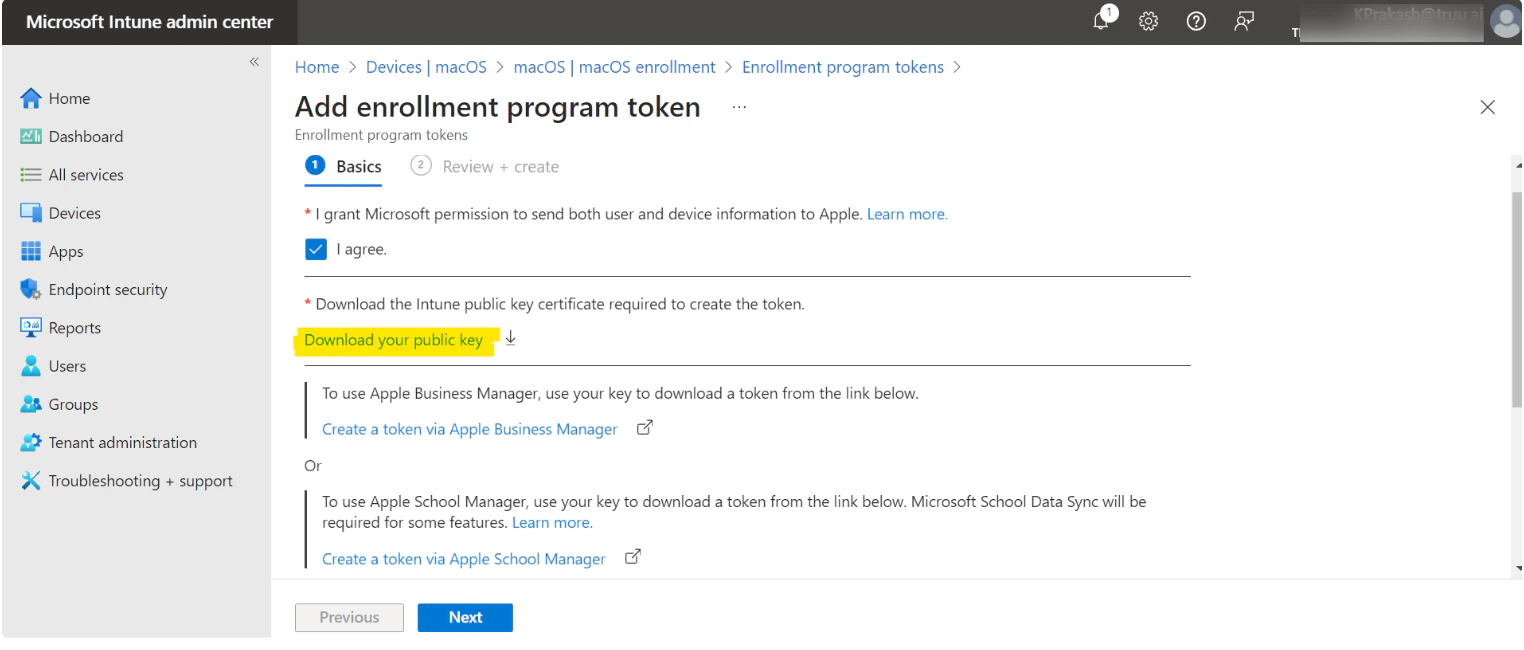The height and width of the screenshot is (650, 1524).
Task: Open the feedback icon in header
Action: coord(1244,21)
